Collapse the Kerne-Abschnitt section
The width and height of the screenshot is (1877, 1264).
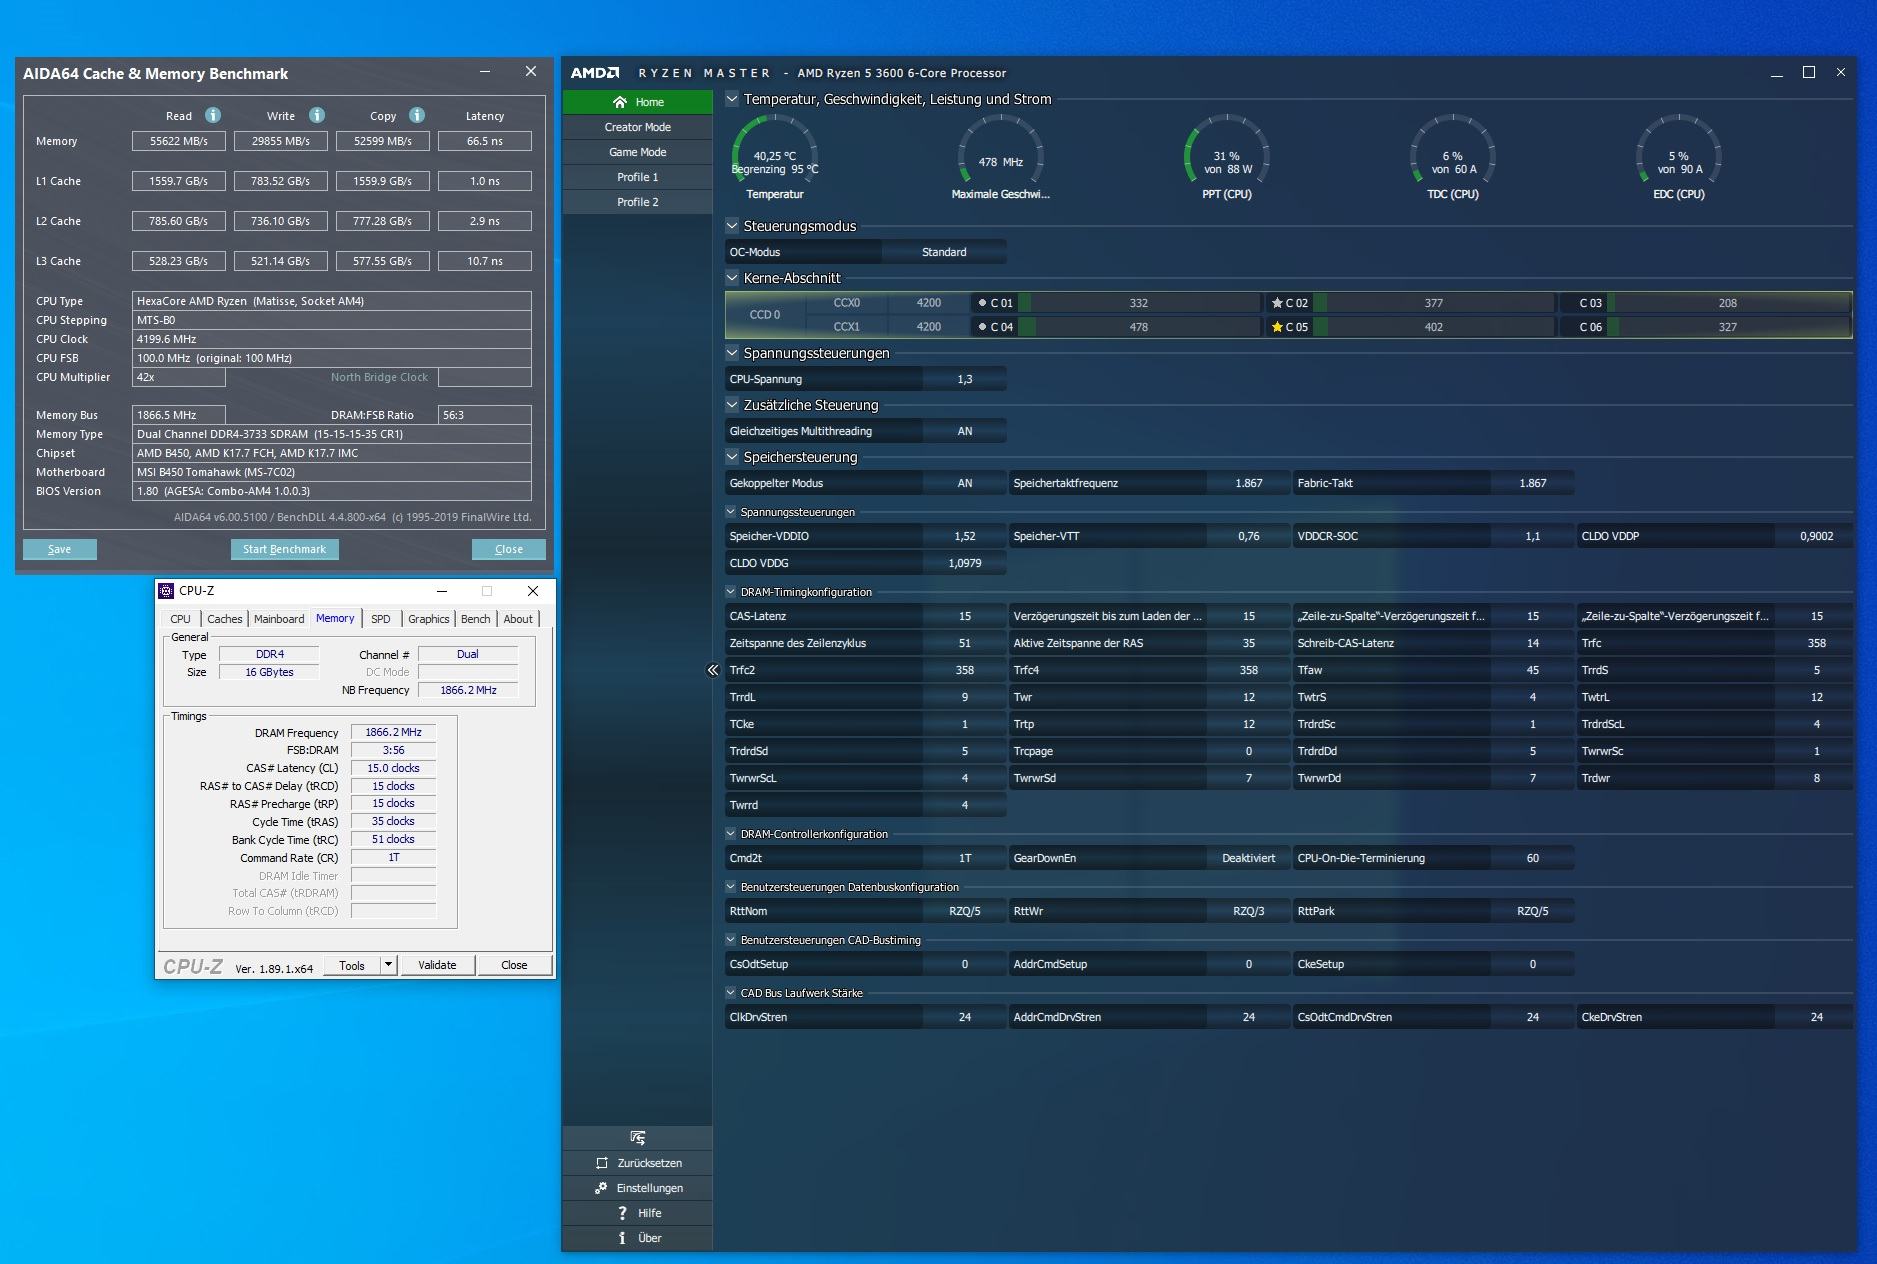coord(732,278)
